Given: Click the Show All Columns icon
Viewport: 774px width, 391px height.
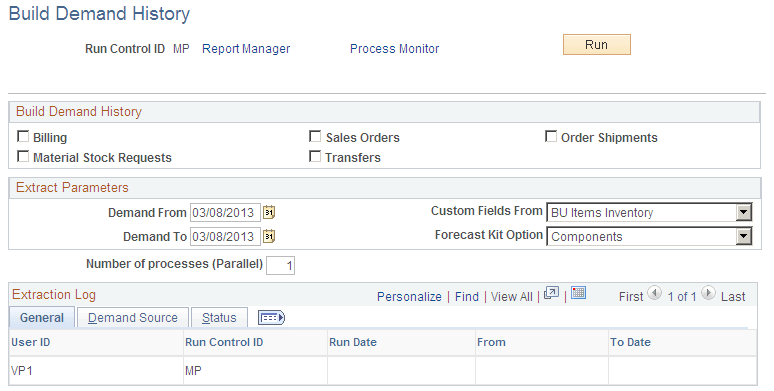Looking at the screenshot, I should (271, 318).
